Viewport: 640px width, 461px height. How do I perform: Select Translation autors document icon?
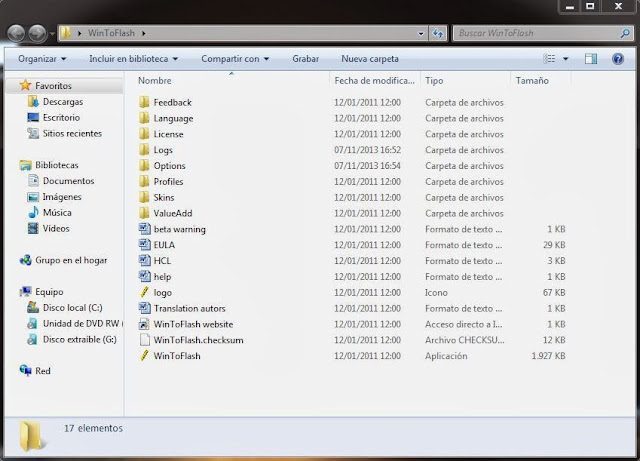coord(144,308)
